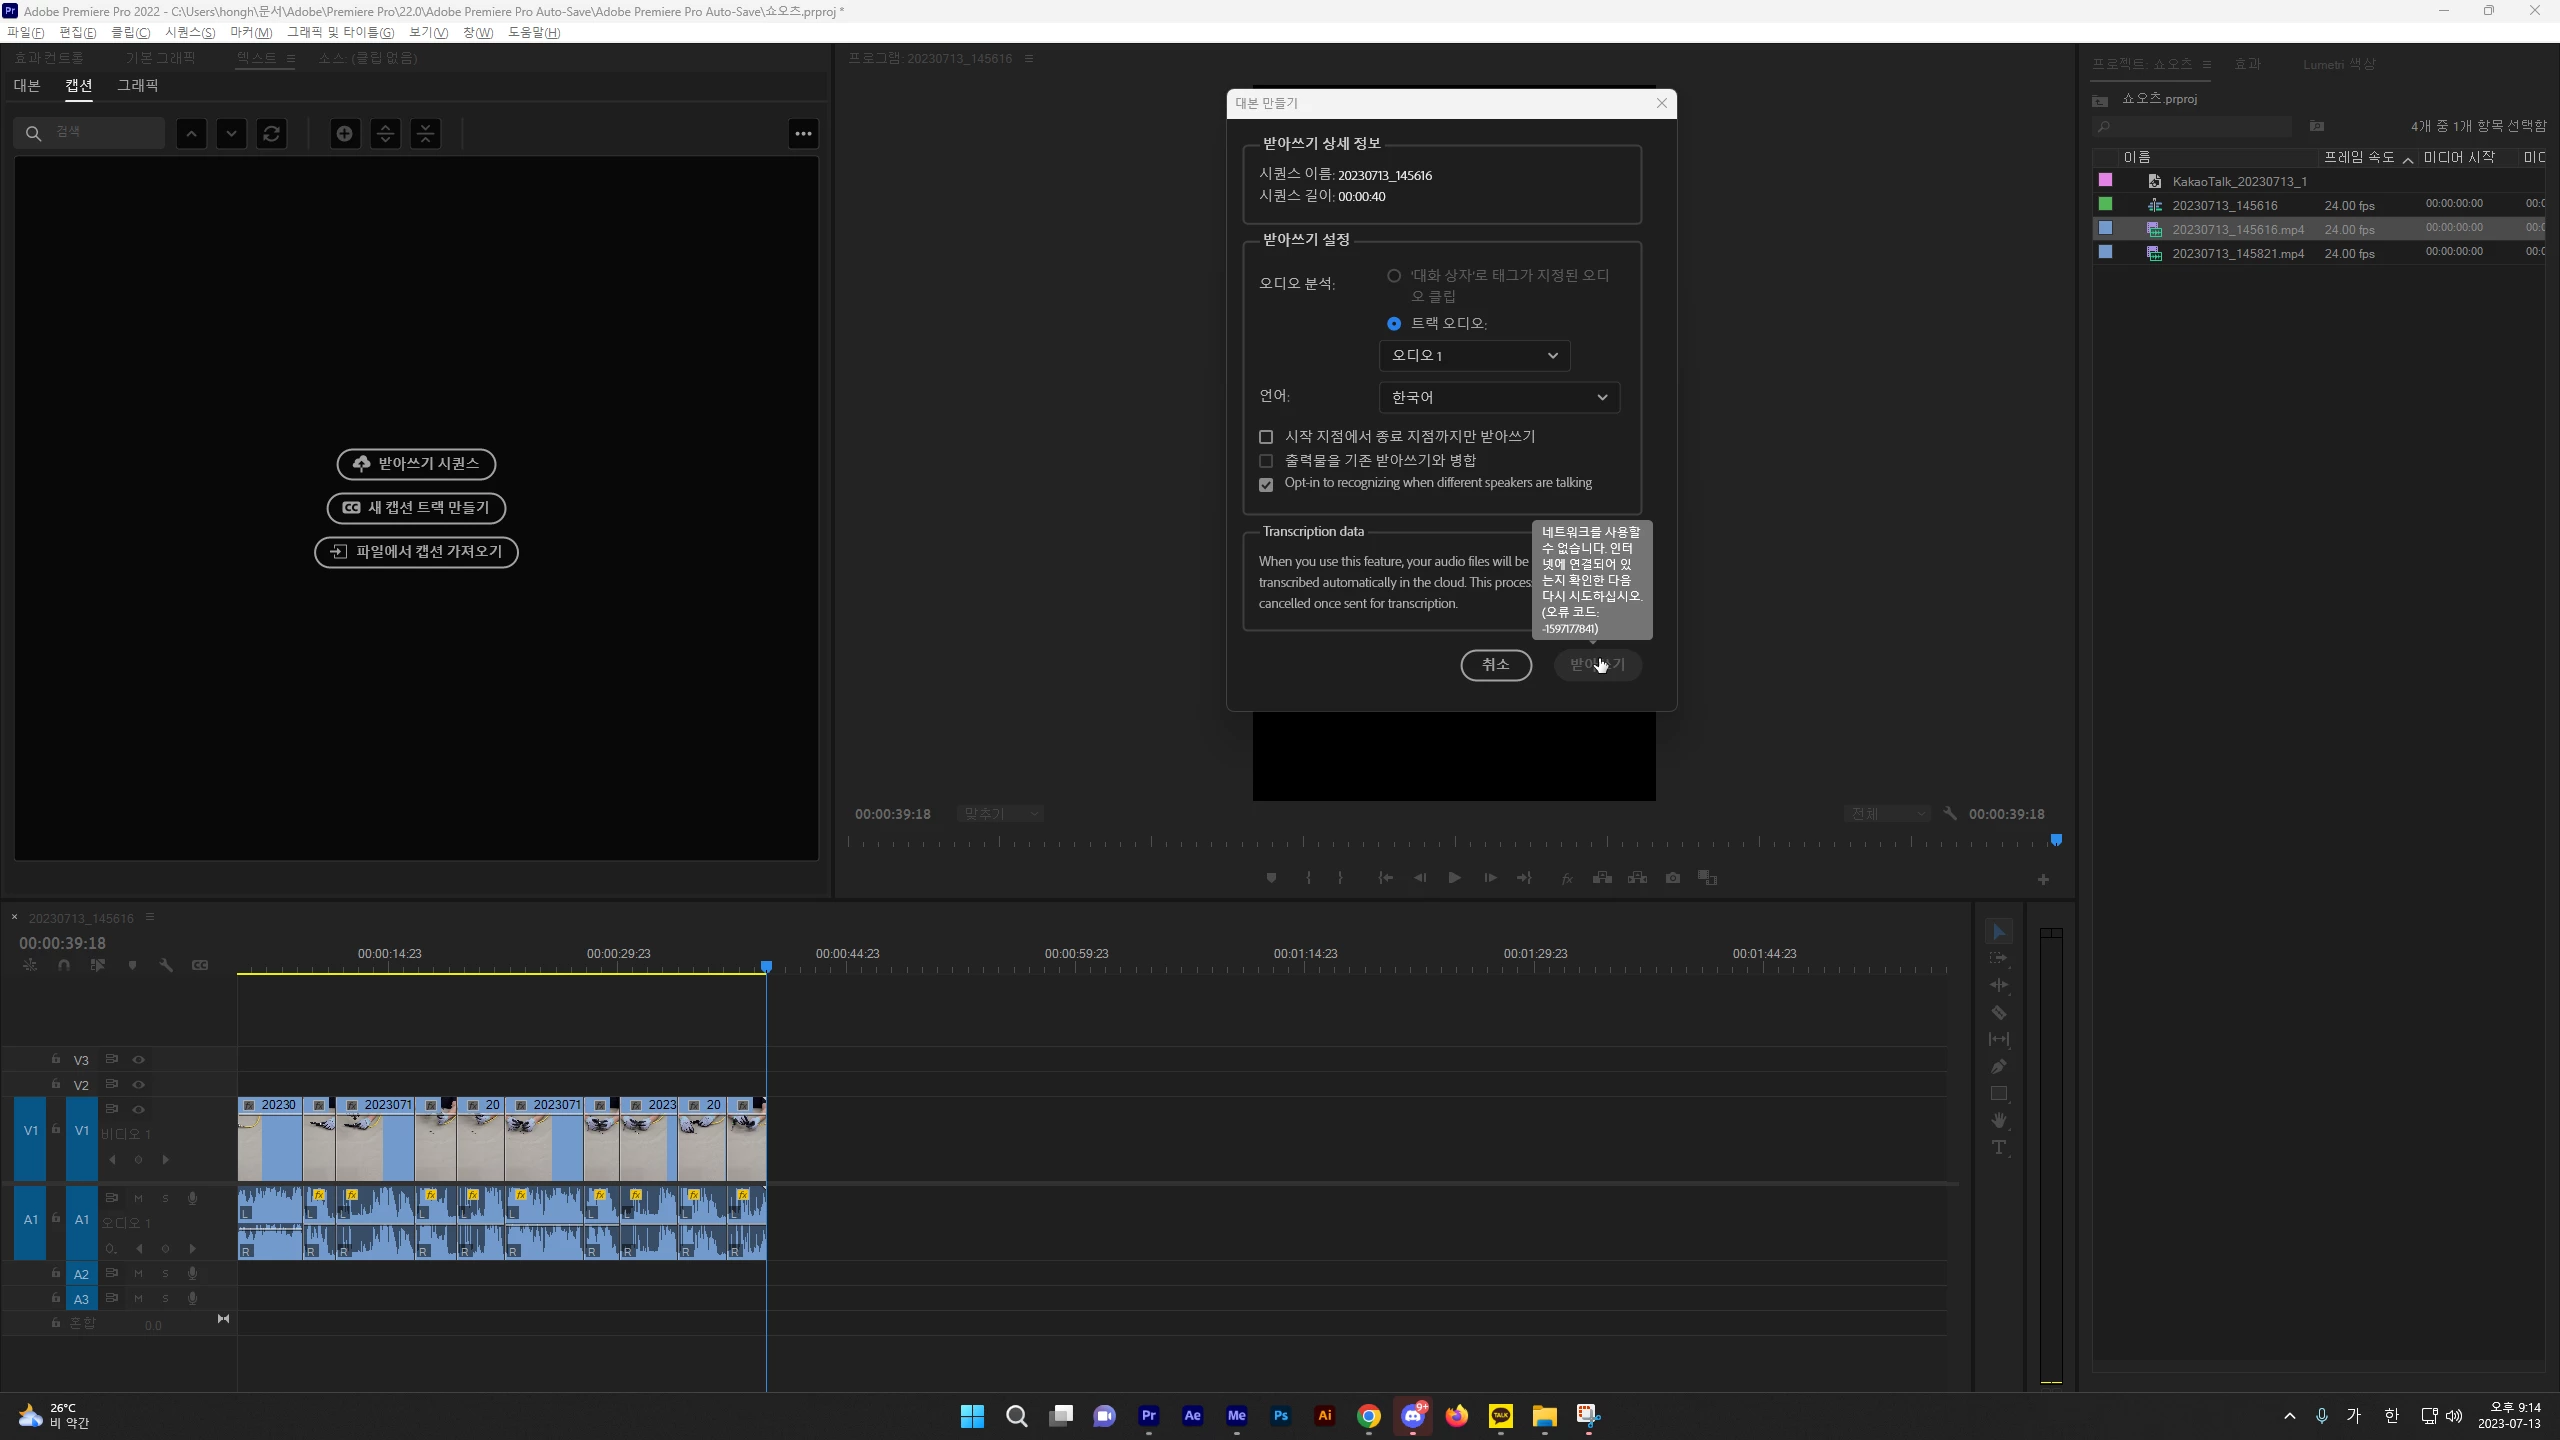This screenshot has width=2560, height=1440.
Task: Click the export frame camera icon
Action: (1672, 878)
